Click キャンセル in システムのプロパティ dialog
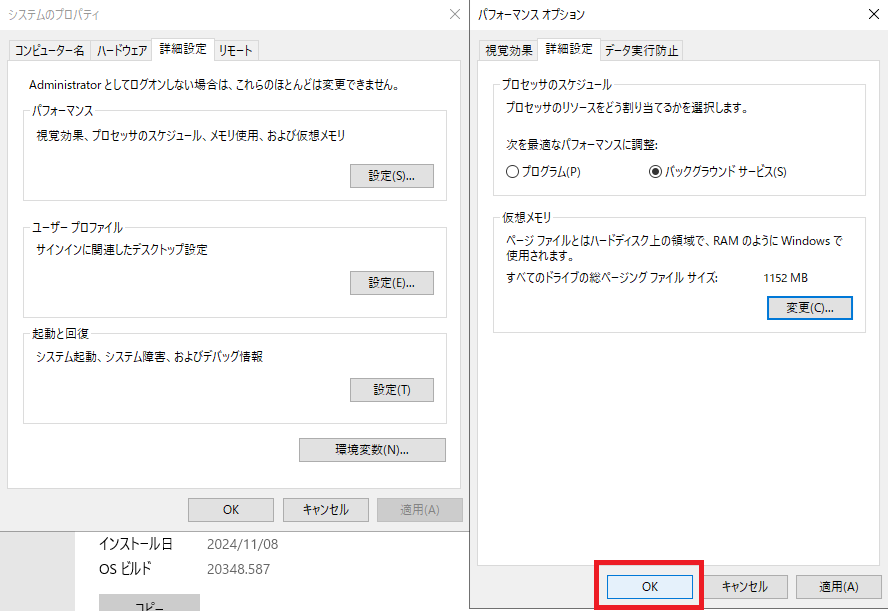The height and width of the screenshot is (611, 888). tap(325, 509)
